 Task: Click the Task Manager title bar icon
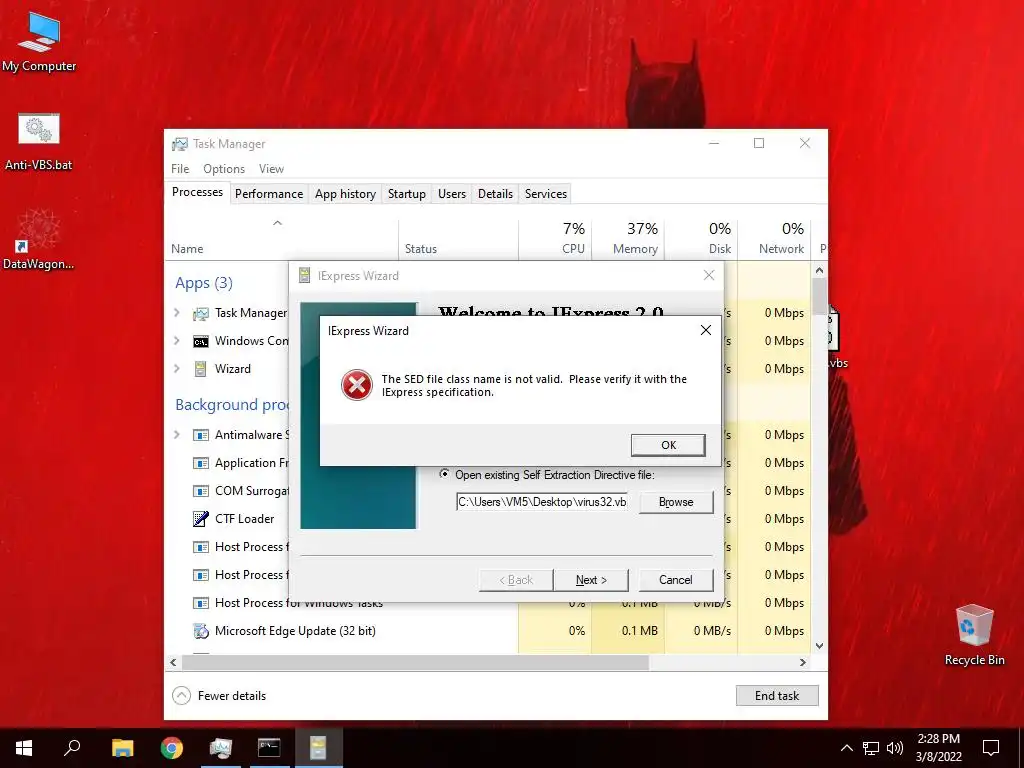tap(180, 144)
